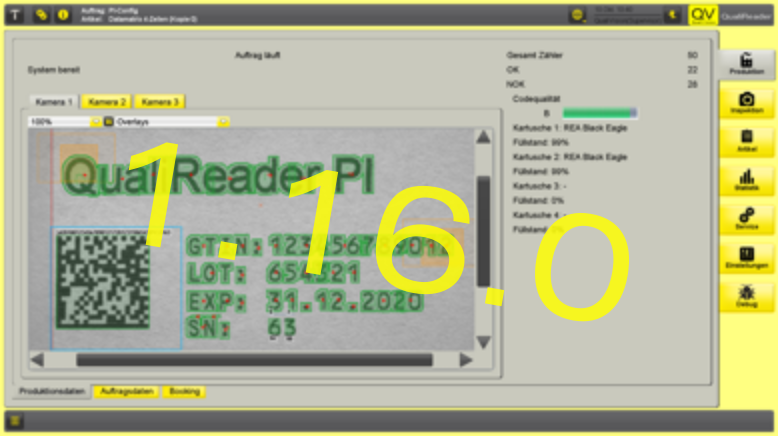Switch to Kamera 3 tab
This screenshot has width=778, height=436.
tap(160, 102)
